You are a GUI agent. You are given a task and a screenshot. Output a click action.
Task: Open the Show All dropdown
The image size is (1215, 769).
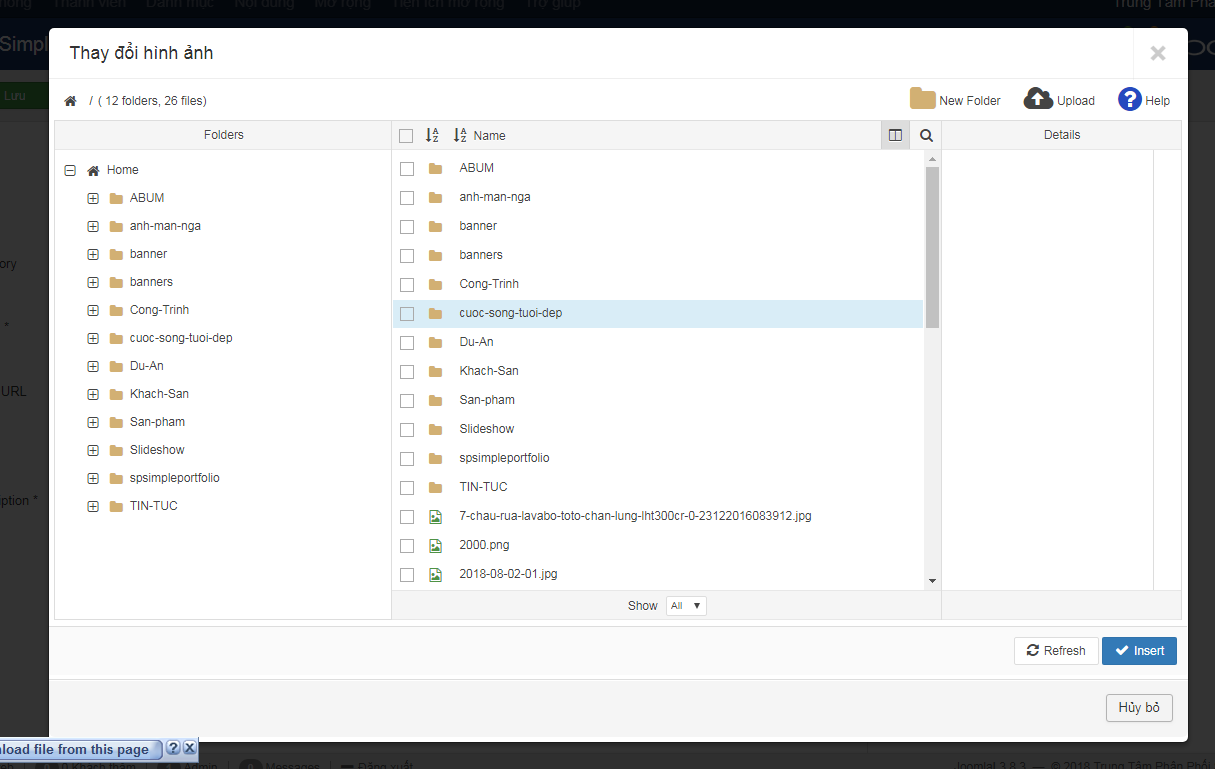click(x=686, y=605)
